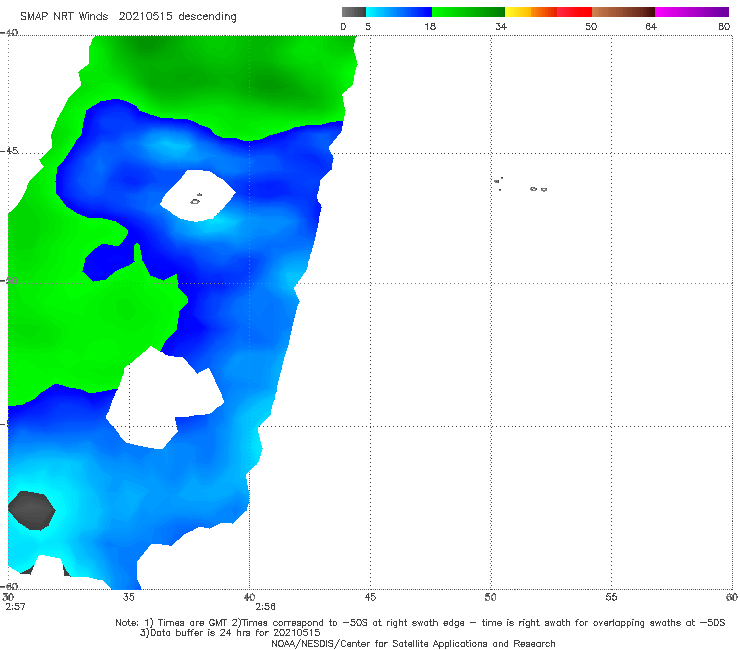Click the "30" longitude axis label
The height and width of the screenshot is (650, 740).
[x=8, y=597]
